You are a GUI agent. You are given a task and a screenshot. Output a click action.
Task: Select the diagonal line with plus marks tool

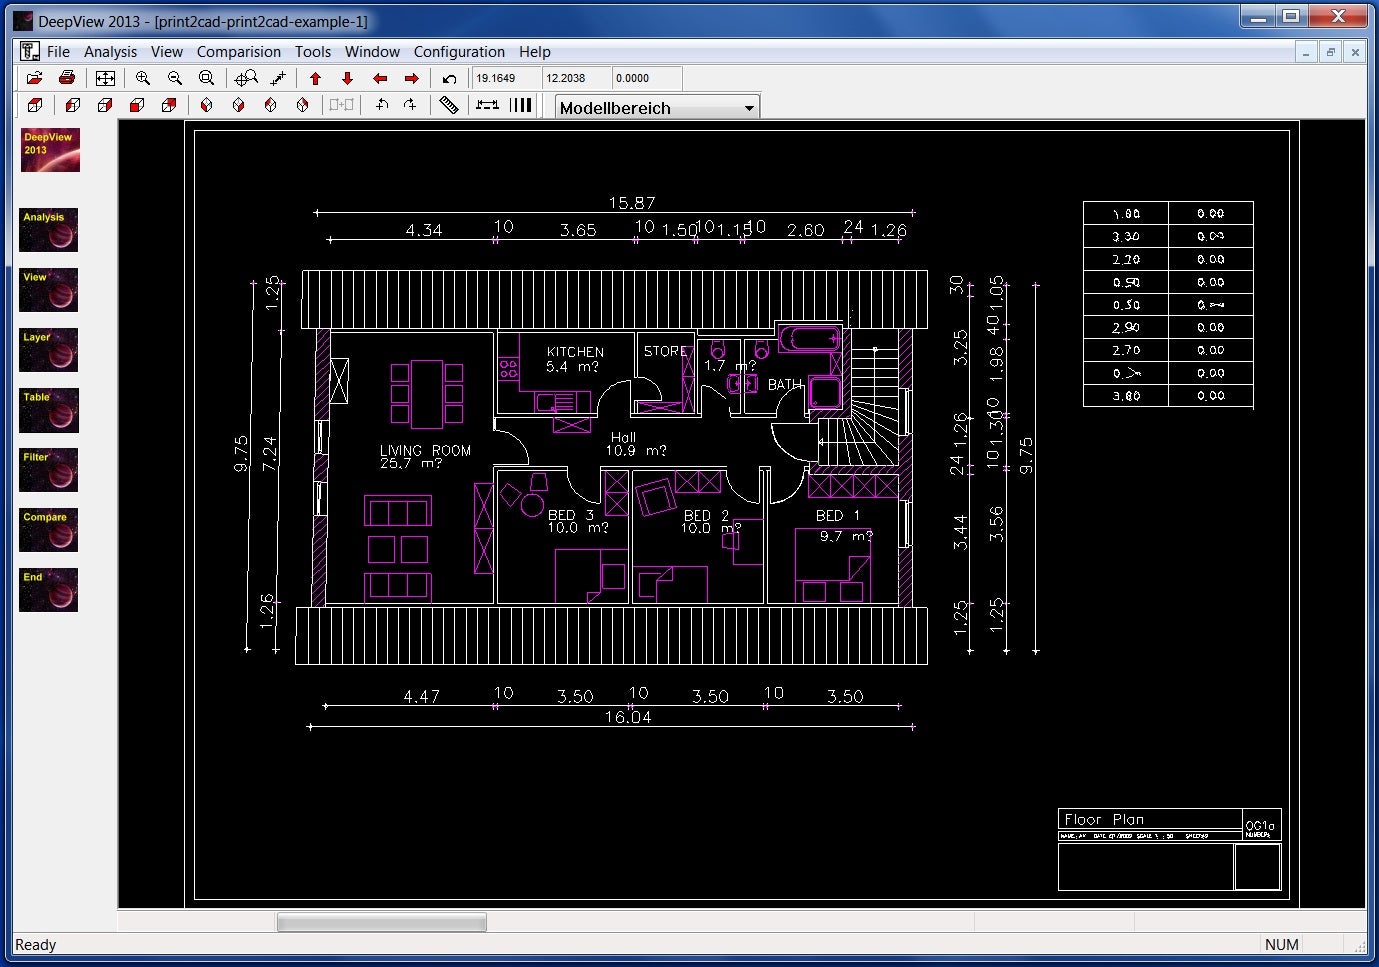pyautogui.click(x=279, y=78)
